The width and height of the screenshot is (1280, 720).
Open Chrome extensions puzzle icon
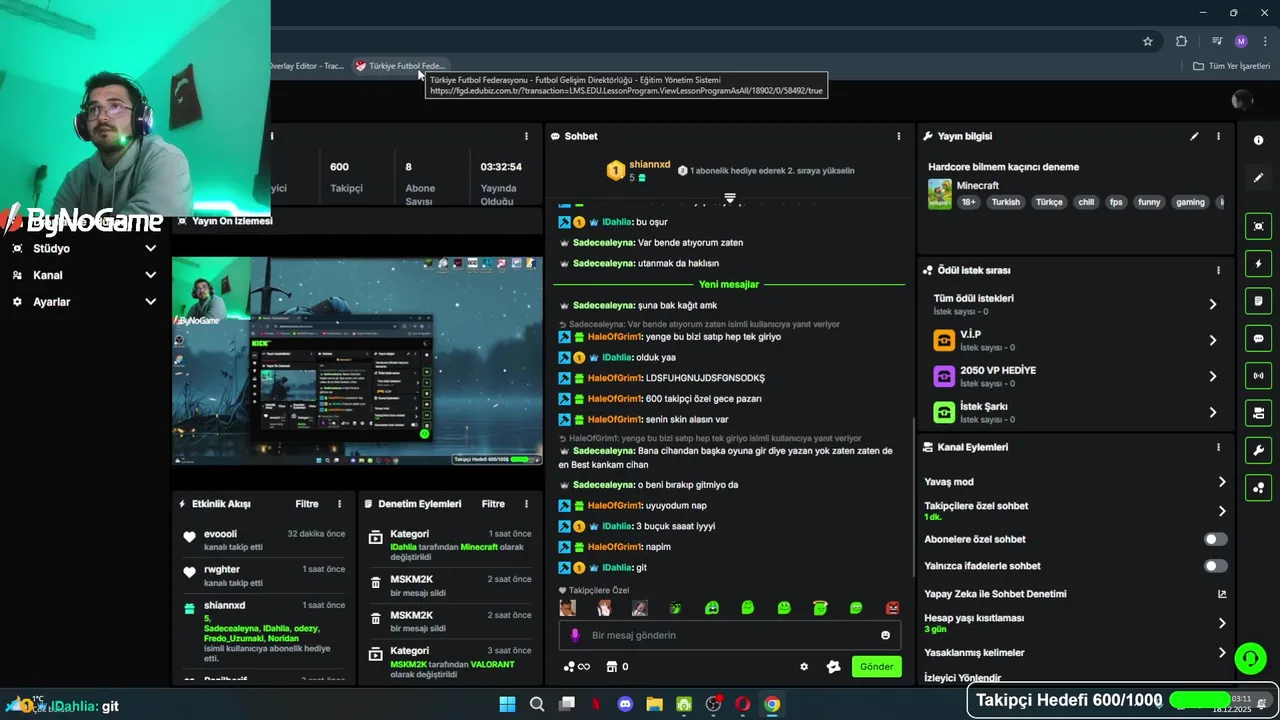tap(1181, 41)
